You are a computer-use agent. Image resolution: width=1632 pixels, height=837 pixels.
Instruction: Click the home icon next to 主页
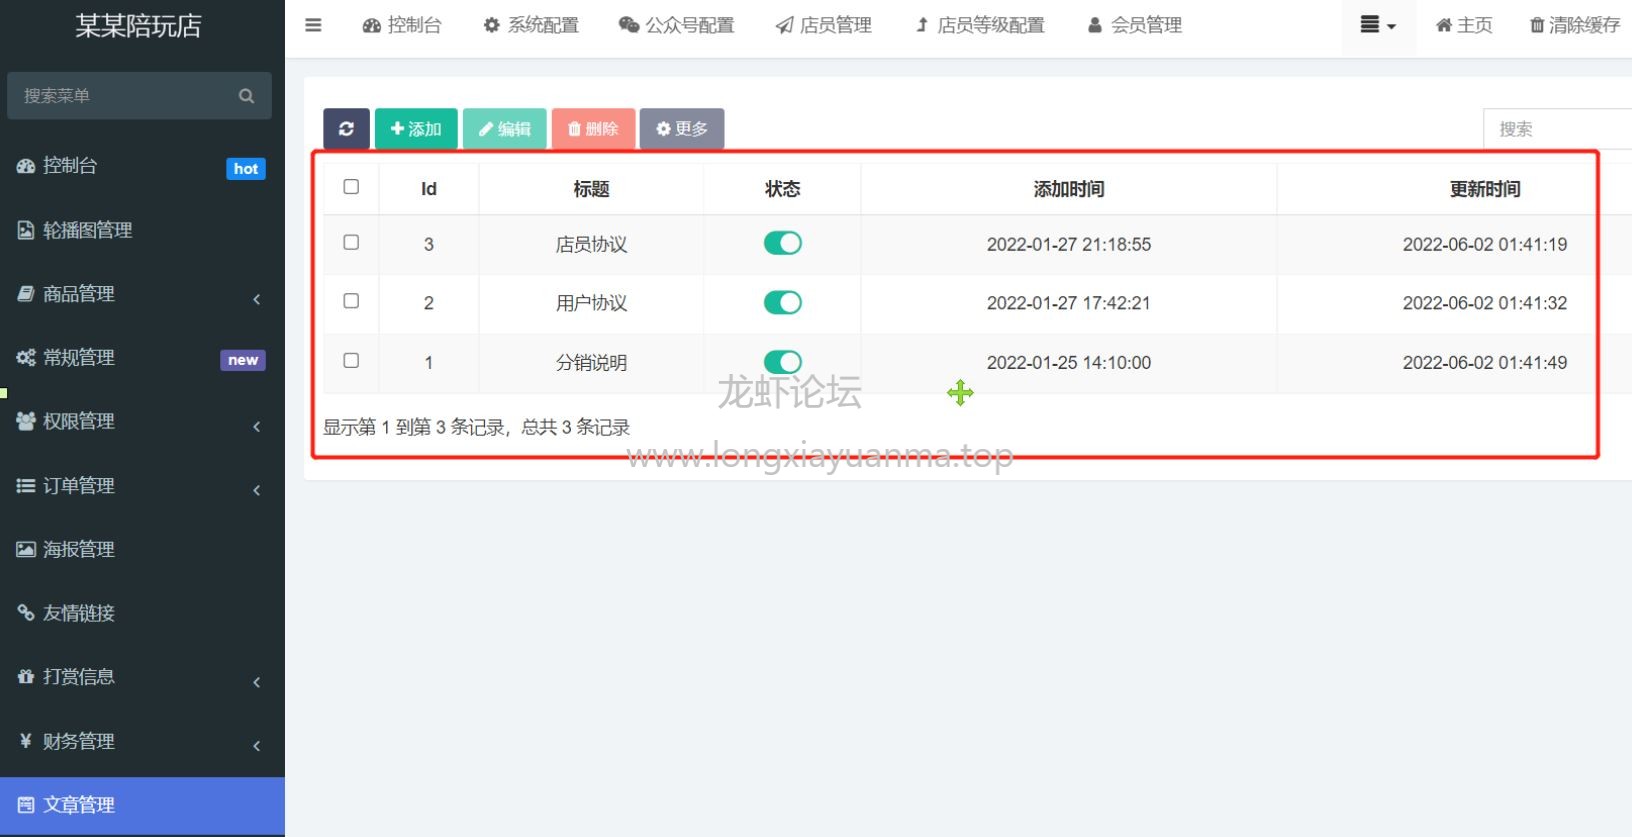tap(1444, 25)
